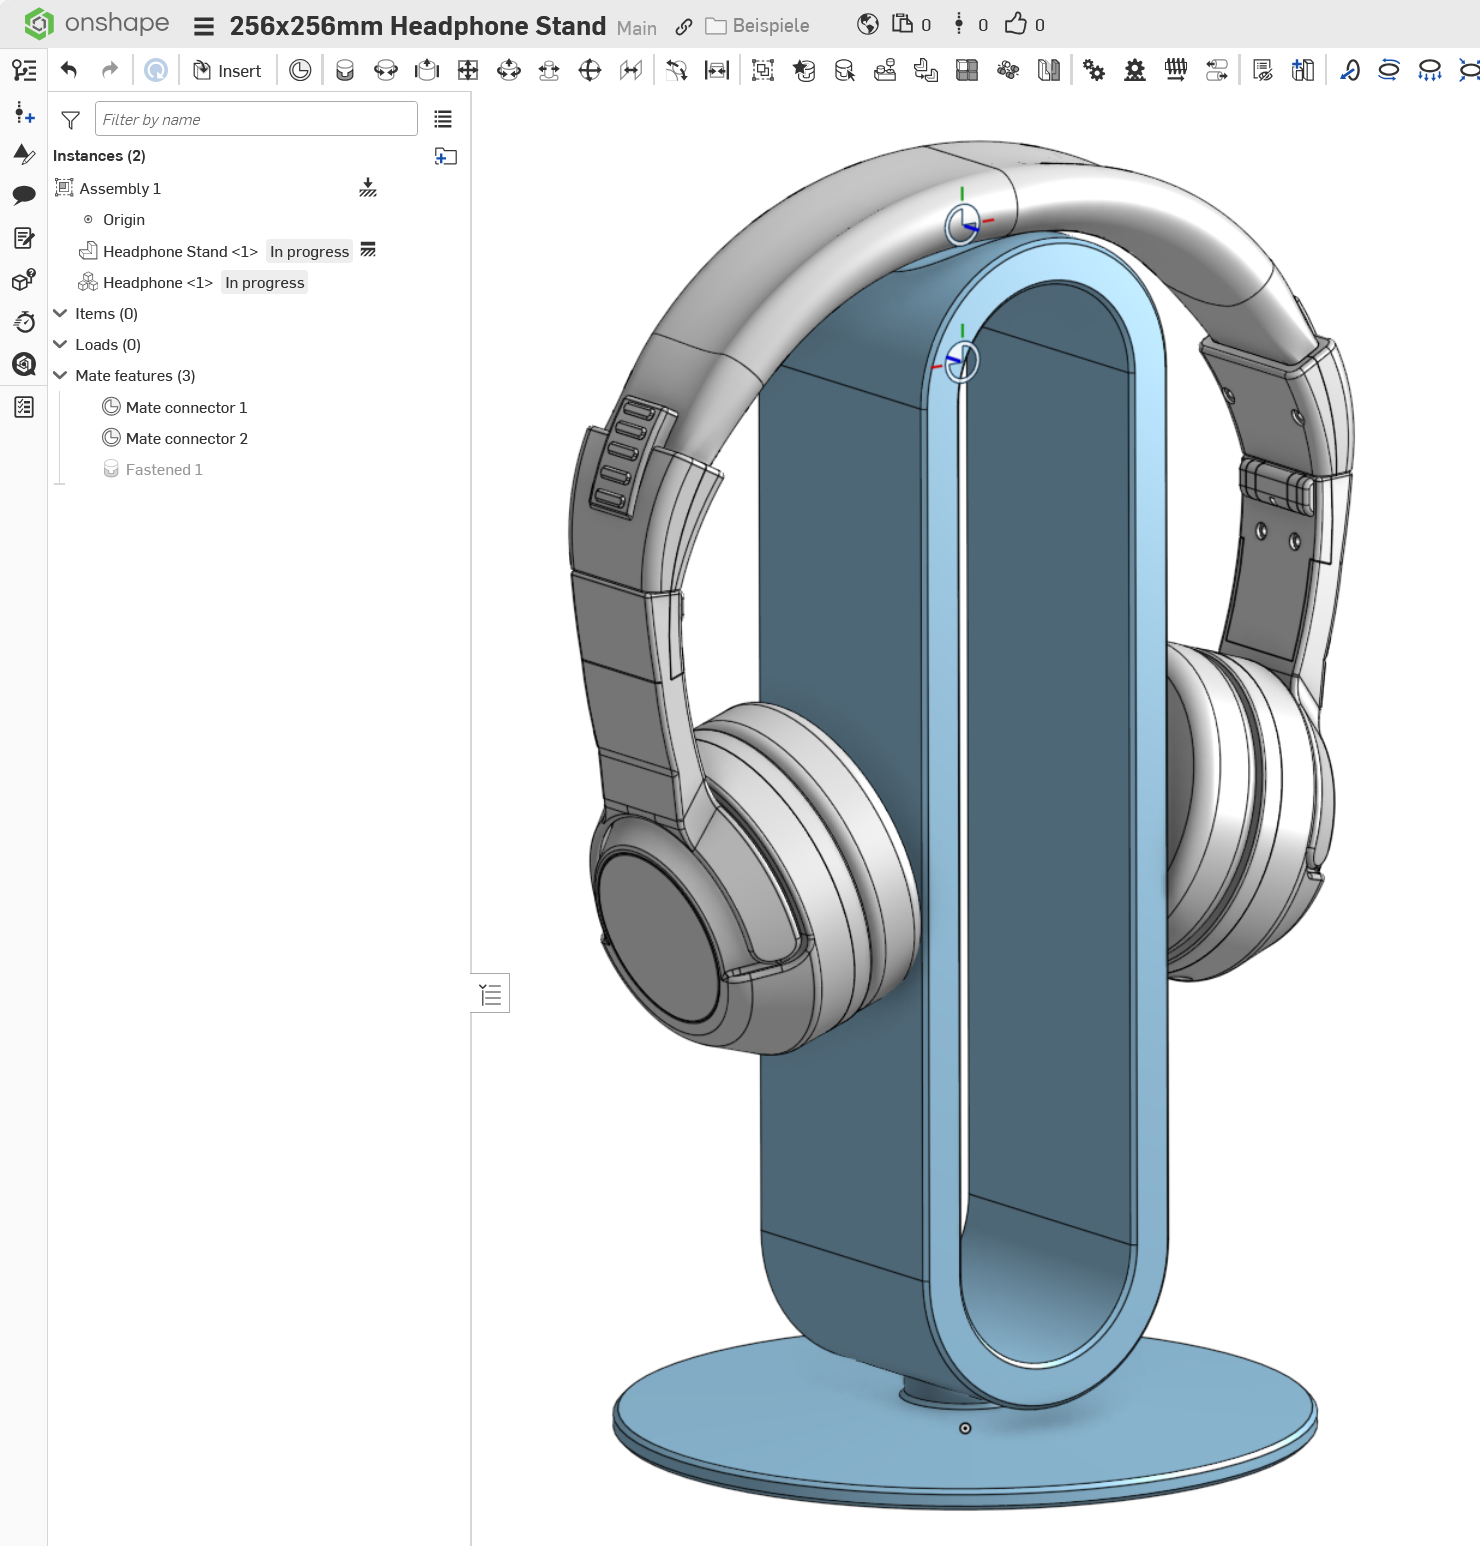Select the Cylindrical mate tool
This screenshot has width=1480, height=1546.
(x=509, y=70)
